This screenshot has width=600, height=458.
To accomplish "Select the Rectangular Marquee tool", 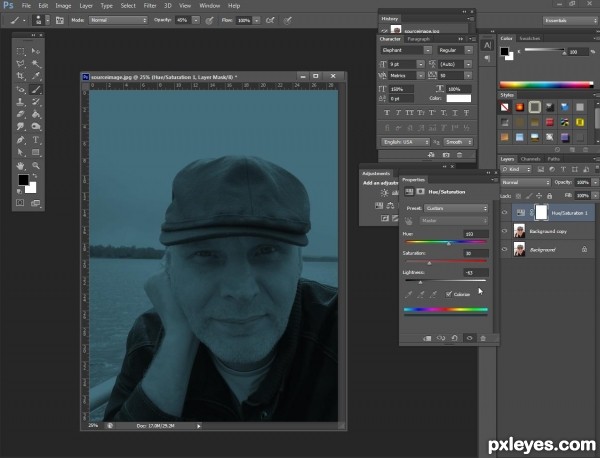I will coord(21,51).
